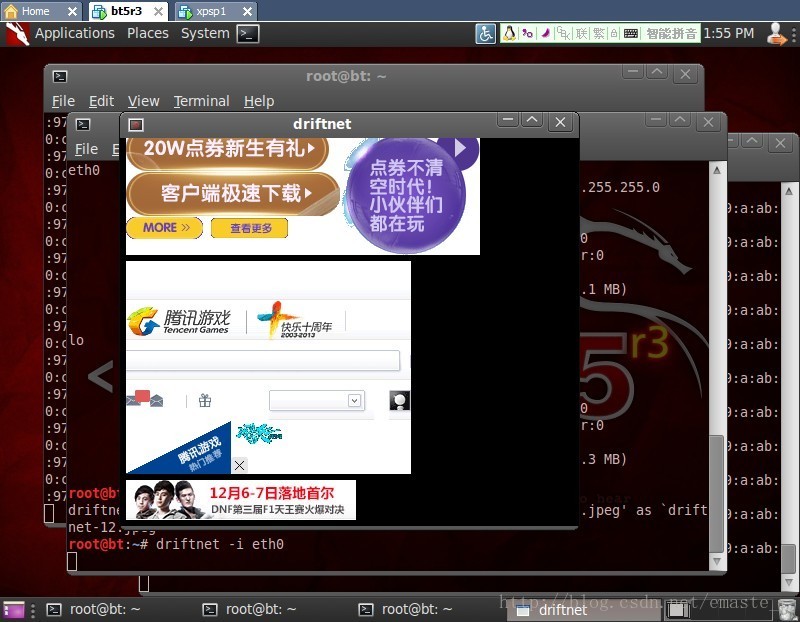Click right terminal scrollbar up arrow

click(x=789, y=191)
